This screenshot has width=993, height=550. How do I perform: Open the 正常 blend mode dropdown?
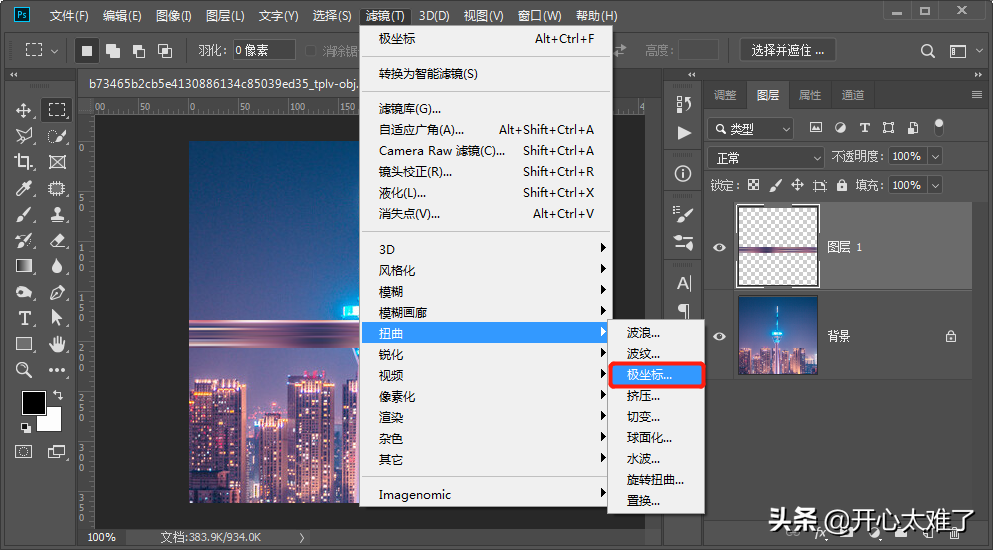coord(766,158)
